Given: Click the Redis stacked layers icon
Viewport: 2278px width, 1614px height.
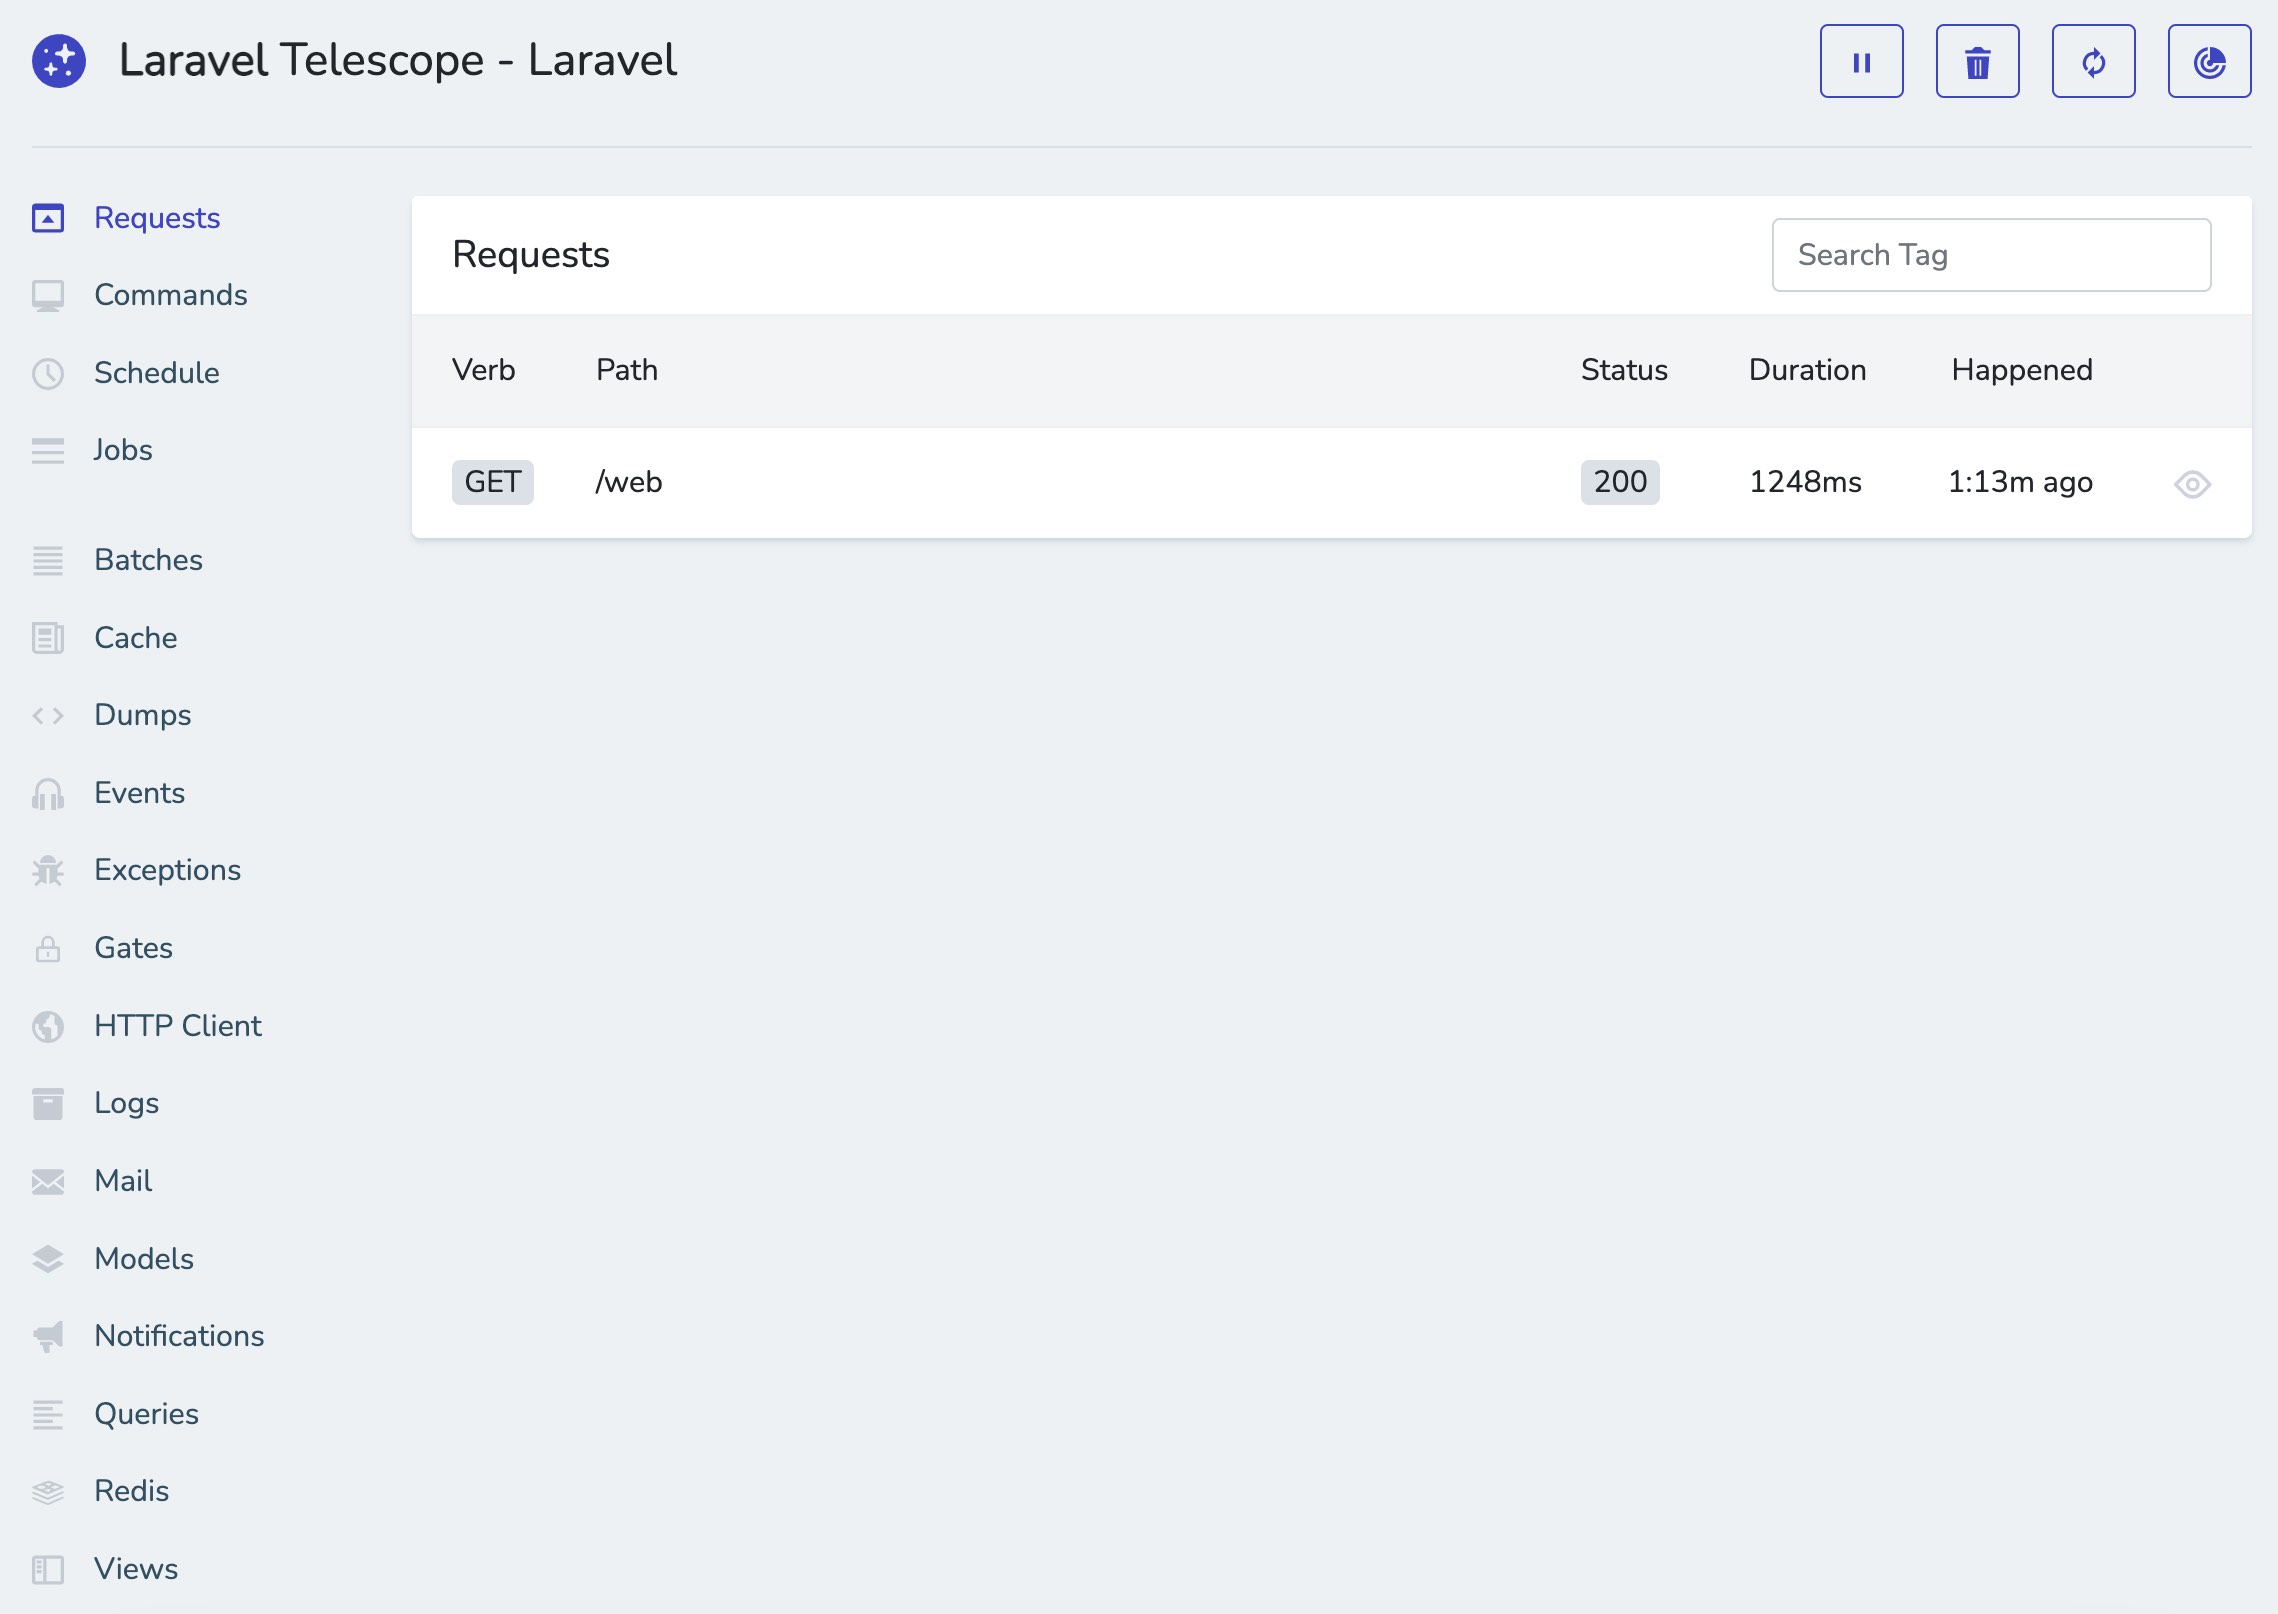Looking at the screenshot, I should 48,1491.
